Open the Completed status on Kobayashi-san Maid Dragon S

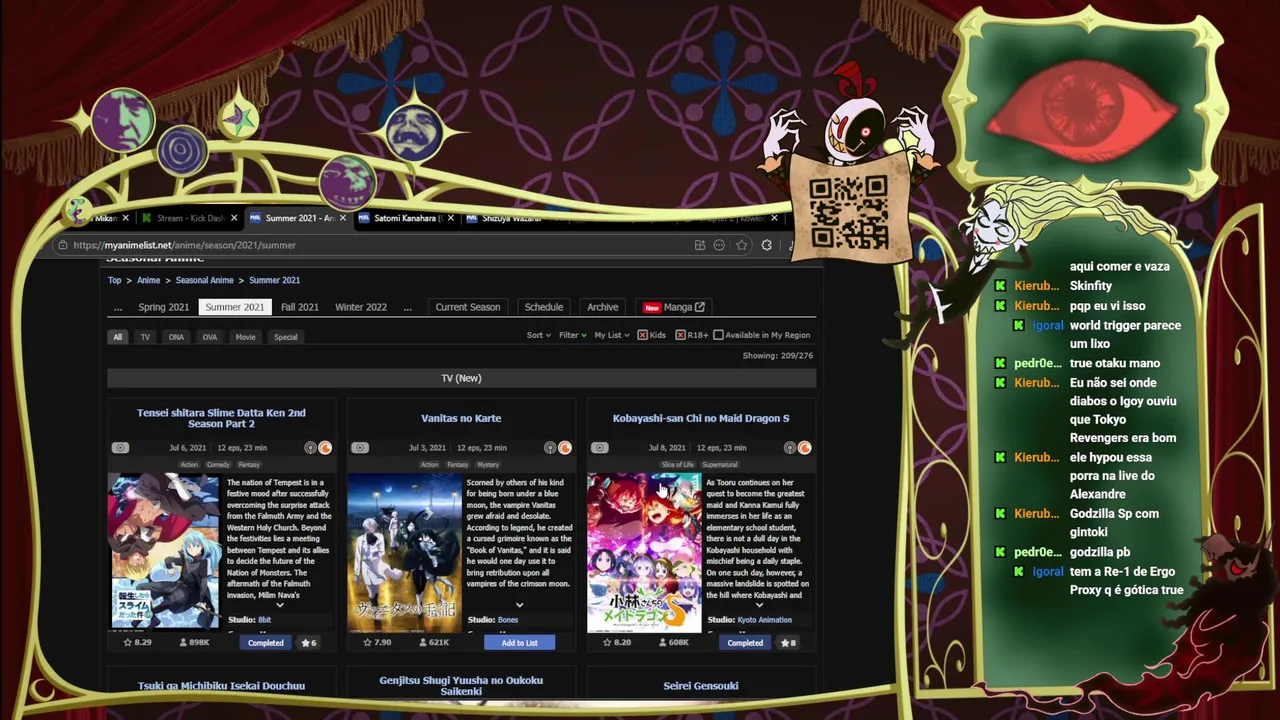[745, 643]
